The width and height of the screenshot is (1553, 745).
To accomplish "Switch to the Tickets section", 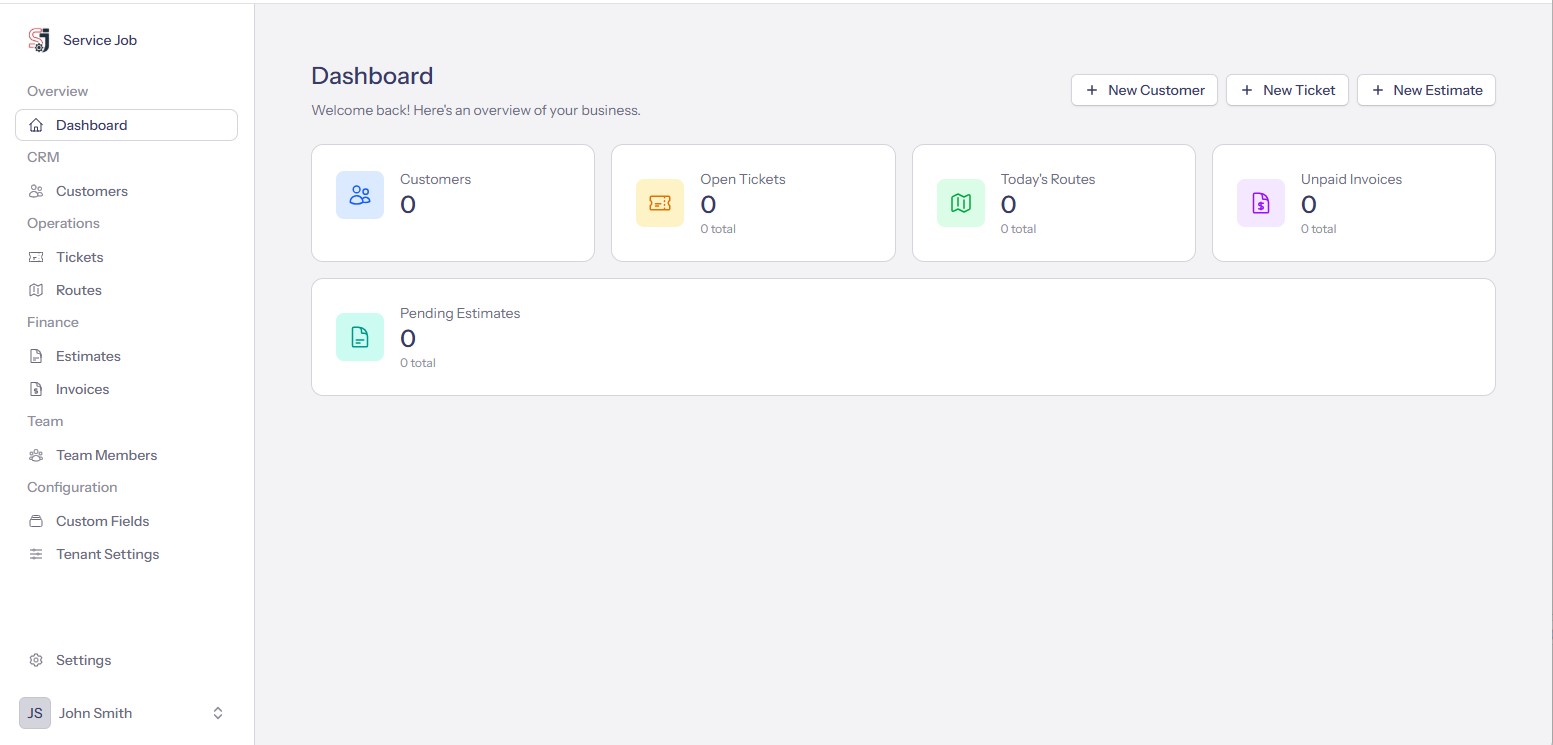I will tap(79, 257).
